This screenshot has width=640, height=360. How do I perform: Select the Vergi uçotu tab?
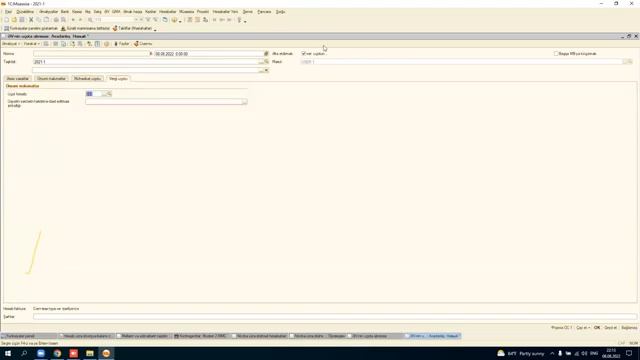(x=118, y=78)
